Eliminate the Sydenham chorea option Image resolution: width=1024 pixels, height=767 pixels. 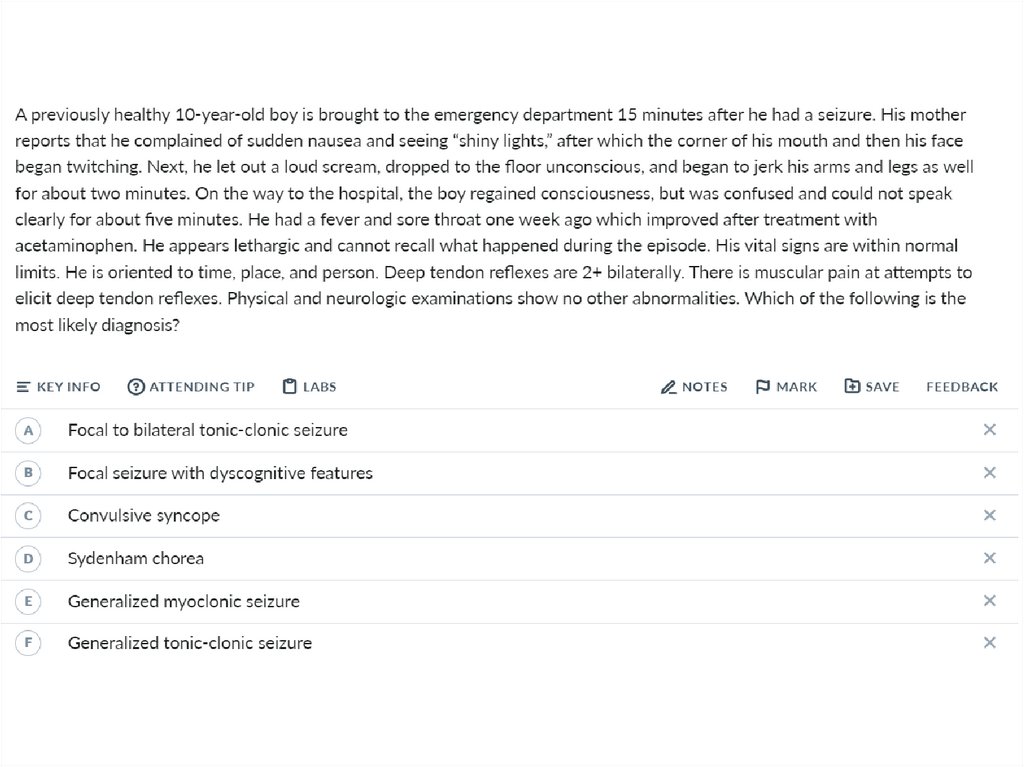coord(989,558)
